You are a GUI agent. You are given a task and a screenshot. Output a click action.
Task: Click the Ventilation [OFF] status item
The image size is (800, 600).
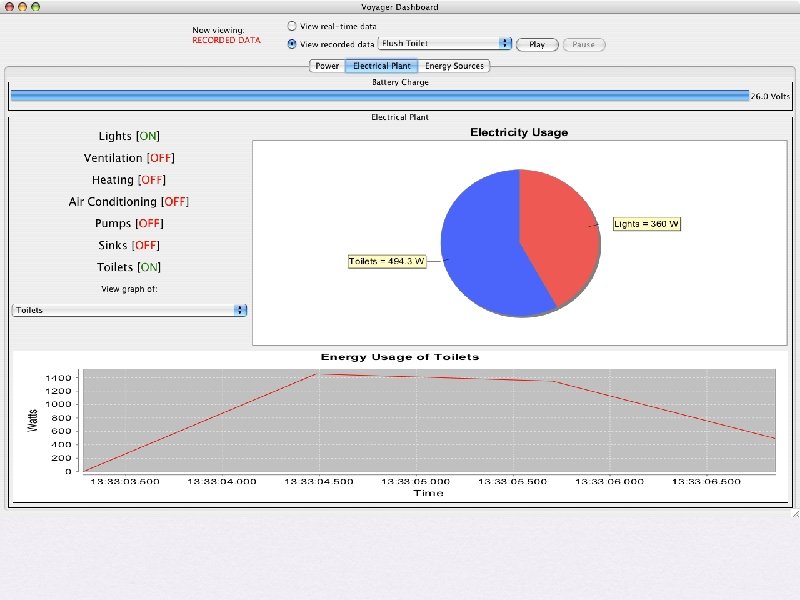(x=129, y=158)
